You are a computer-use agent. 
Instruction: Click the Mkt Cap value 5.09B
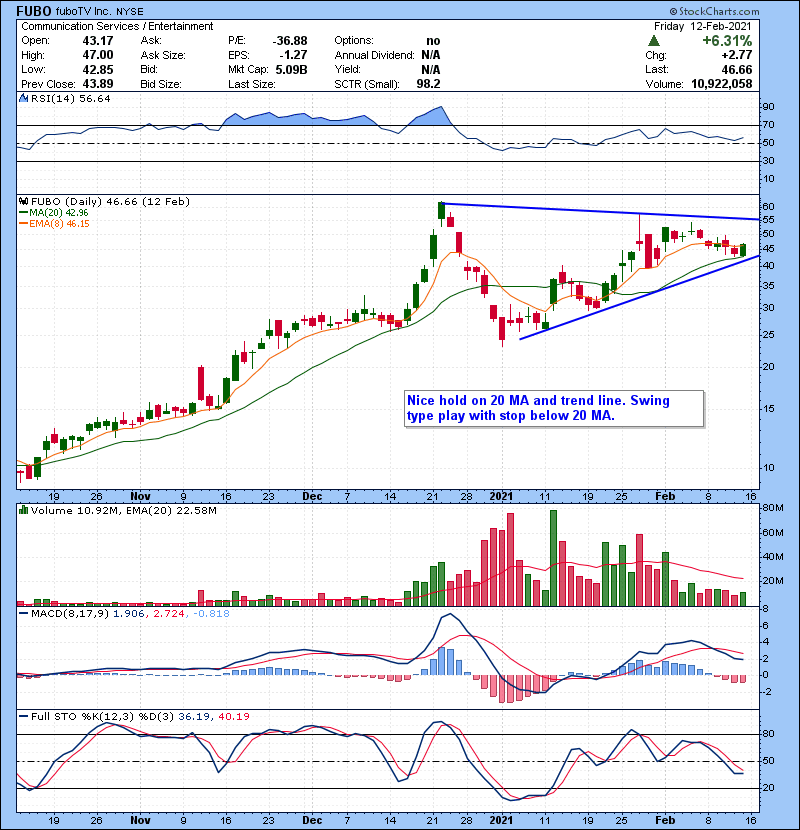click(x=291, y=69)
